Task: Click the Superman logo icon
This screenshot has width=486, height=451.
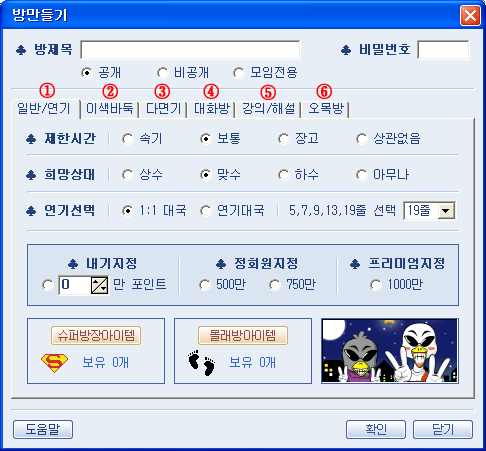Action: (x=54, y=363)
